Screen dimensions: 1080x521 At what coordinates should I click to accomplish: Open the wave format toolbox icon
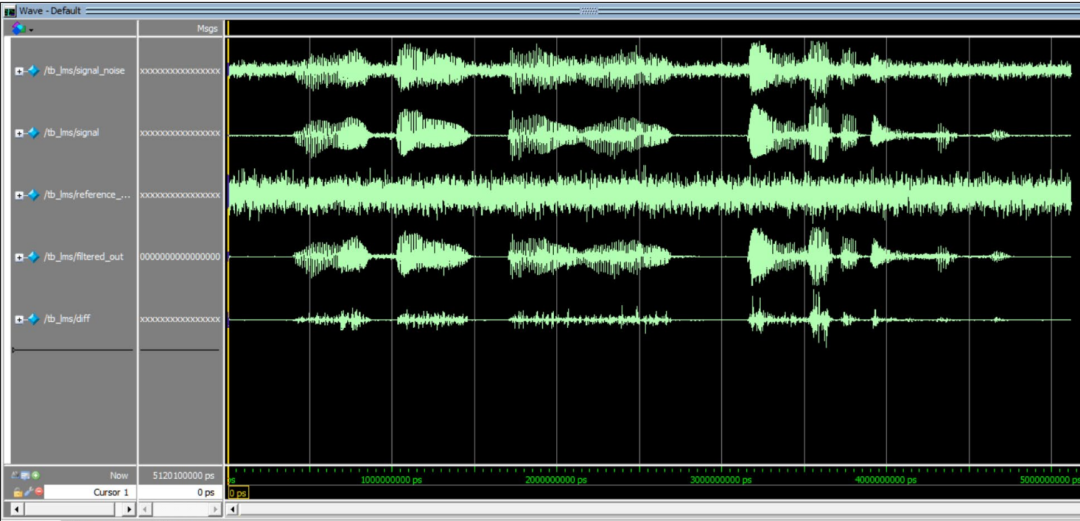click(18, 29)
